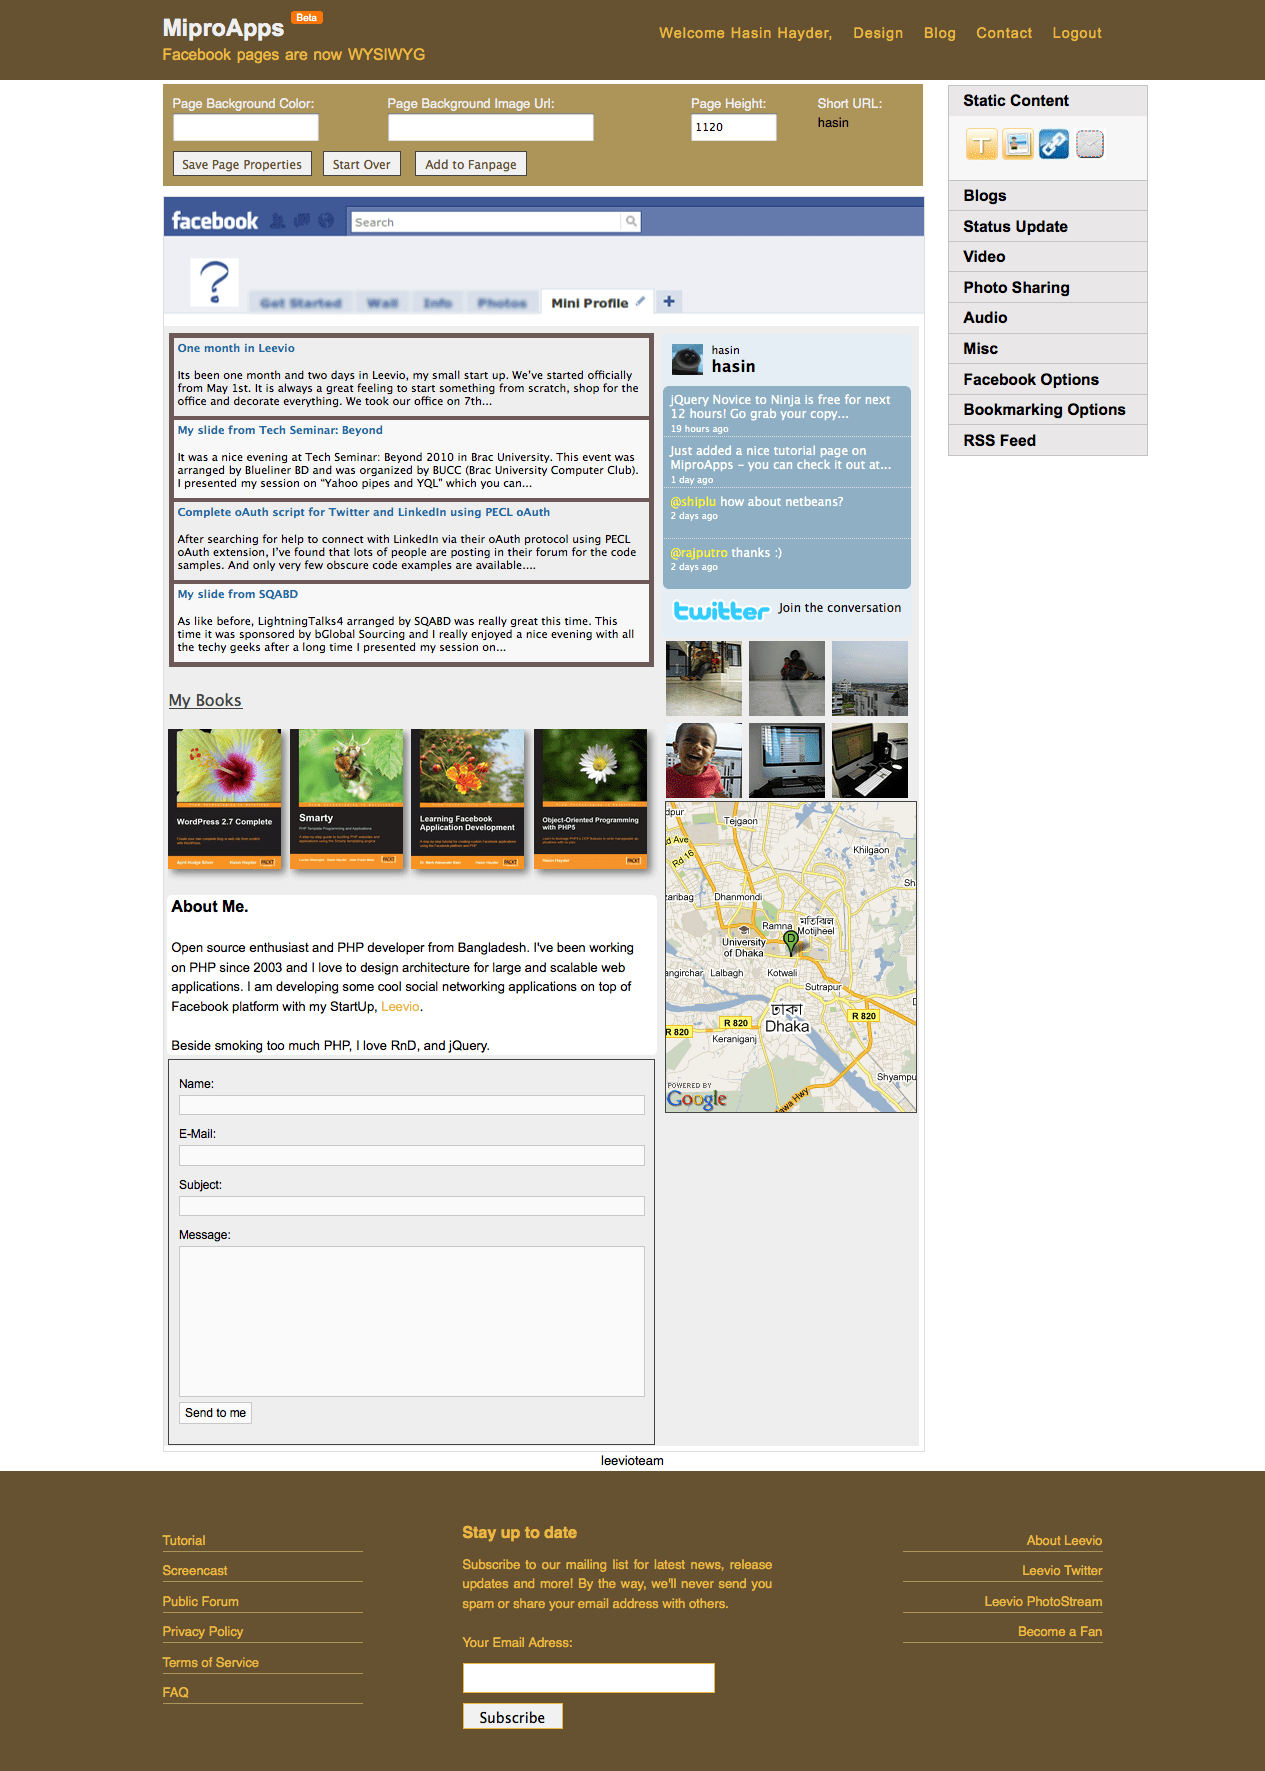
Task: Expand the Audio section
Action: point(1047,318)
